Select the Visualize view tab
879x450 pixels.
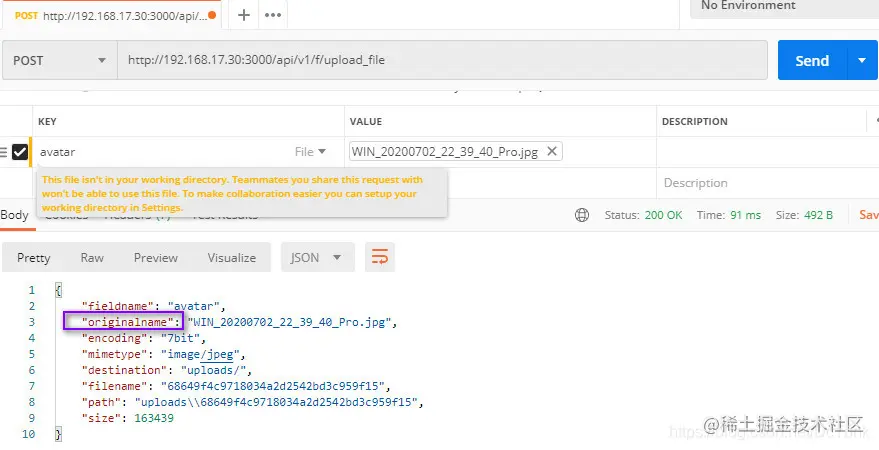tap(232, 258)
